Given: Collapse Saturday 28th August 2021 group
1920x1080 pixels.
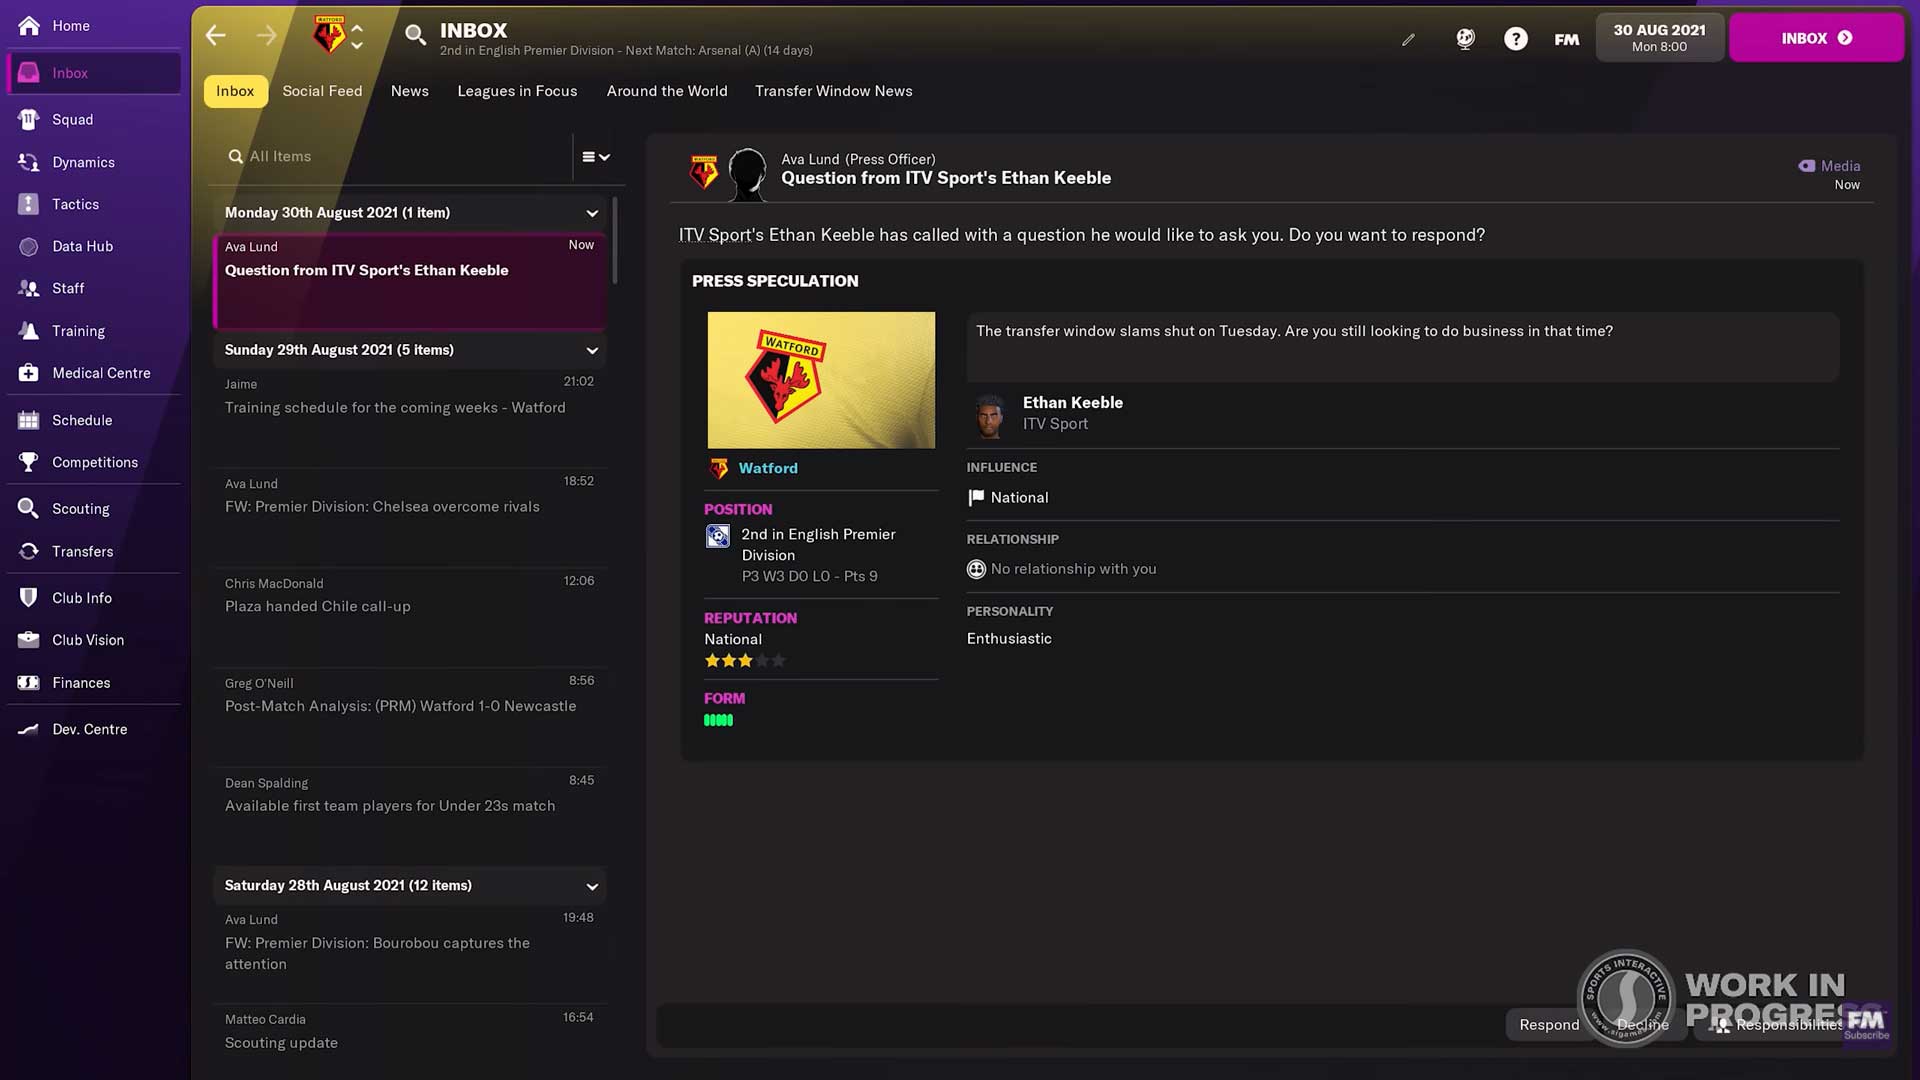Looking at the screenshot, I should point(592,887).
